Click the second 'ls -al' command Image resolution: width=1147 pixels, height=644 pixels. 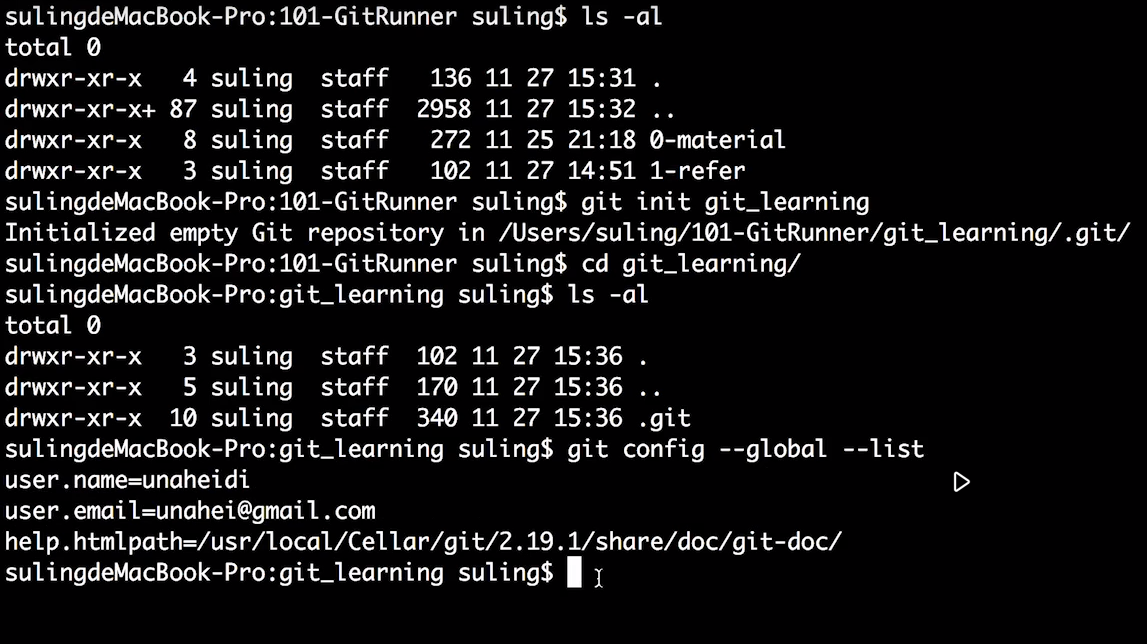click(x=608, y=294)
